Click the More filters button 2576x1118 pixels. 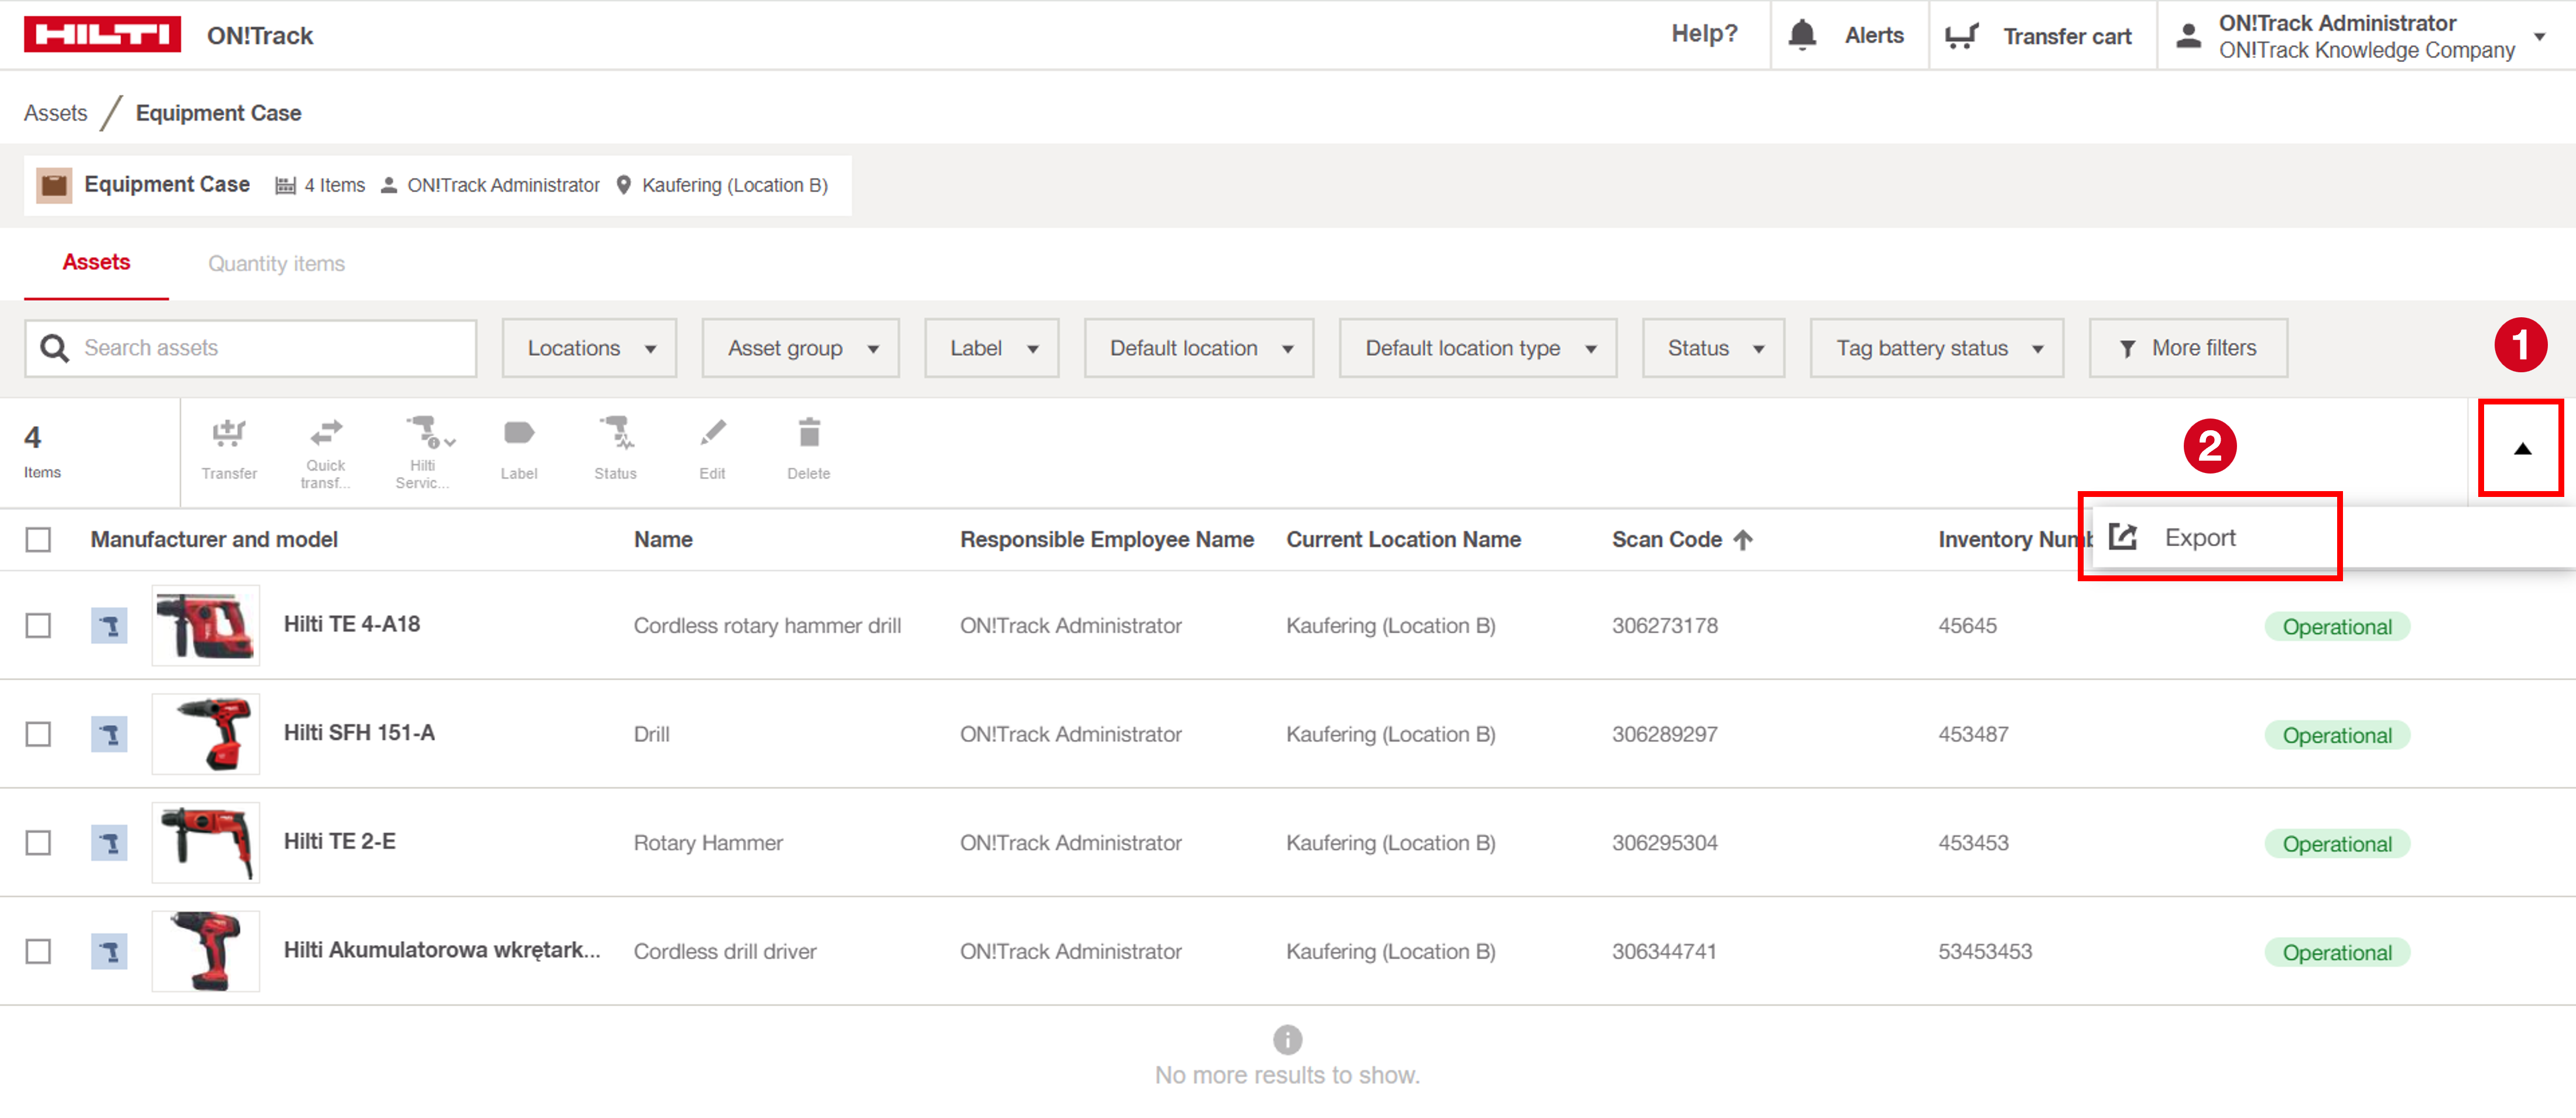pos(2187,348)
